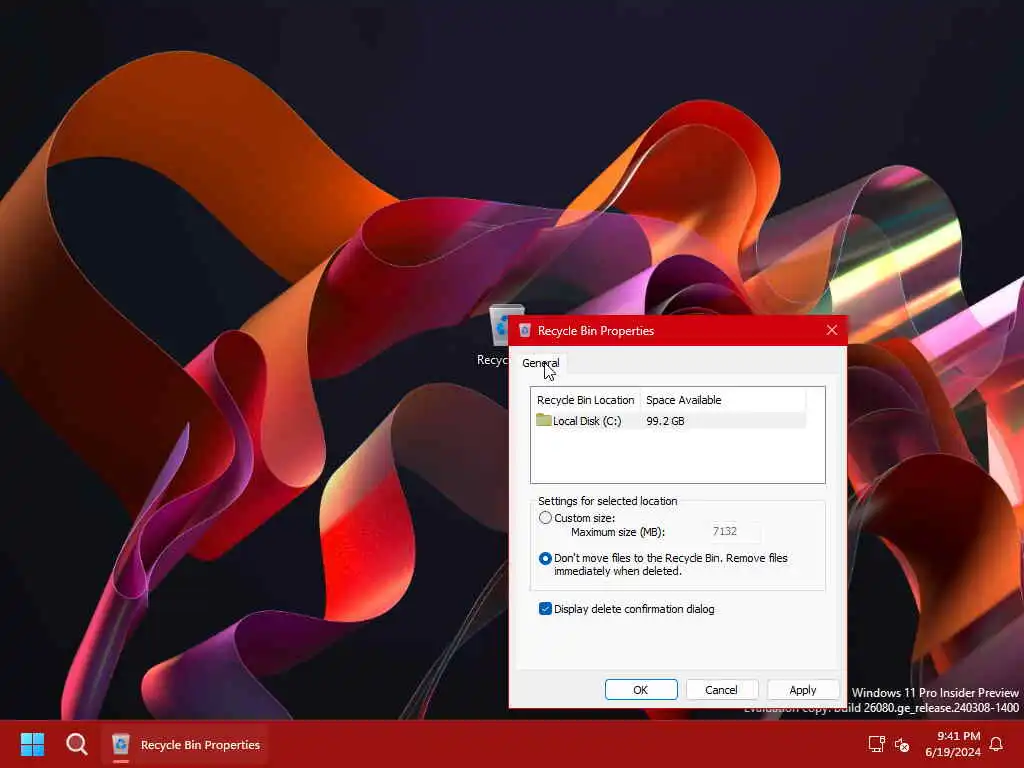Switch to the General tab
This screenshot has height=768, width=1024.
click(x=540, y=362)
